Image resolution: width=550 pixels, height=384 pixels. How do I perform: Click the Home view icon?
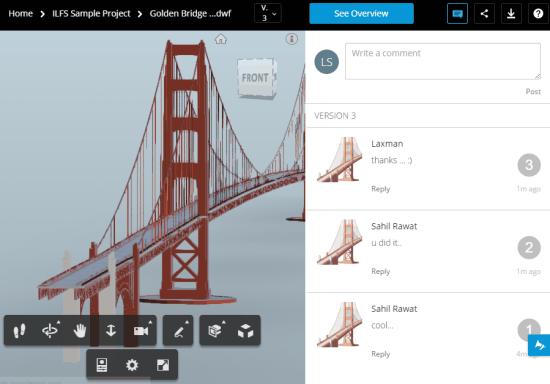click(x=221, y=39)
